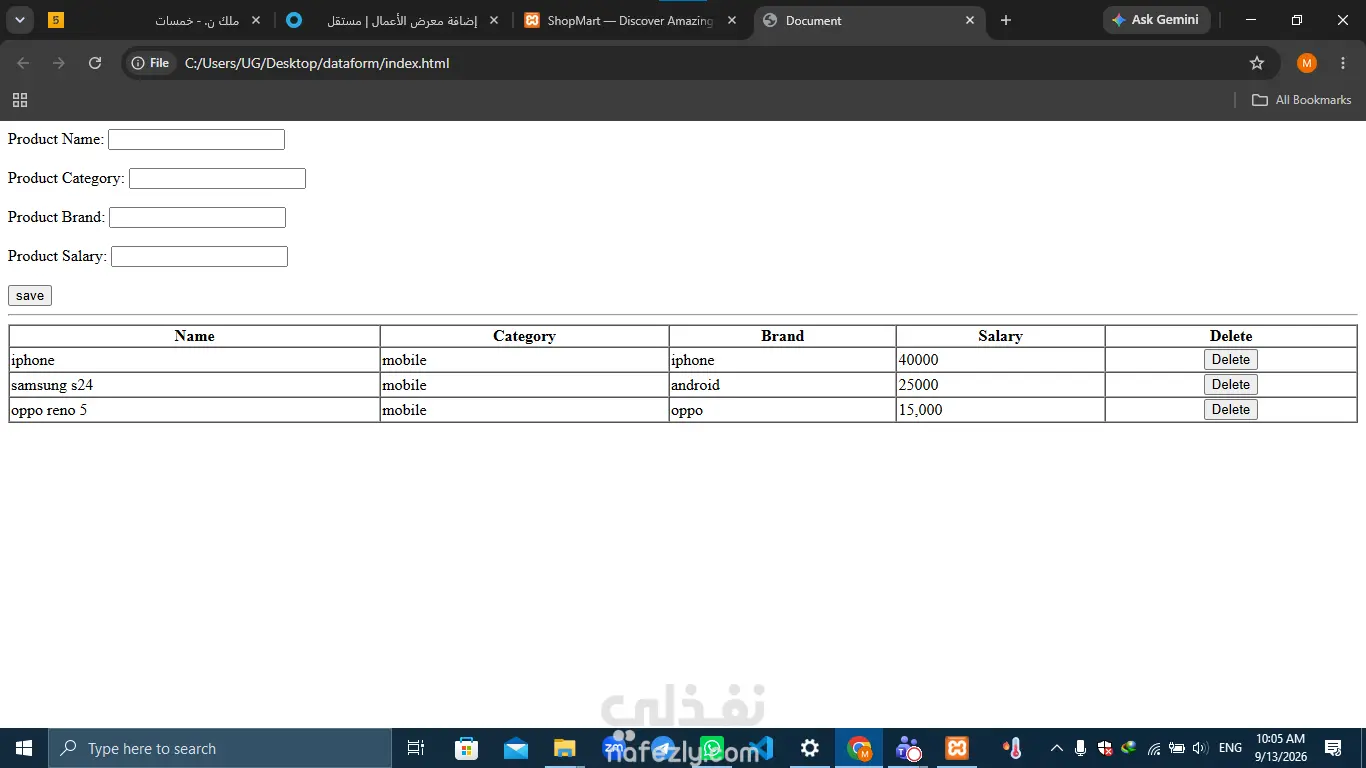Show hidden system tray icons
Viewport: 1366px width, 768px height.
coord(1056,748)
